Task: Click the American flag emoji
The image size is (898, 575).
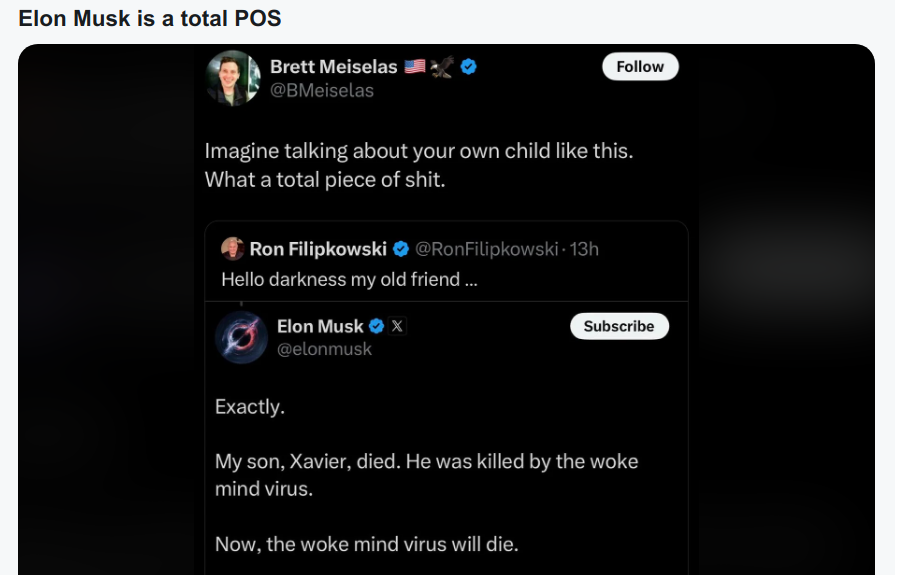Action: coord(415,66)
